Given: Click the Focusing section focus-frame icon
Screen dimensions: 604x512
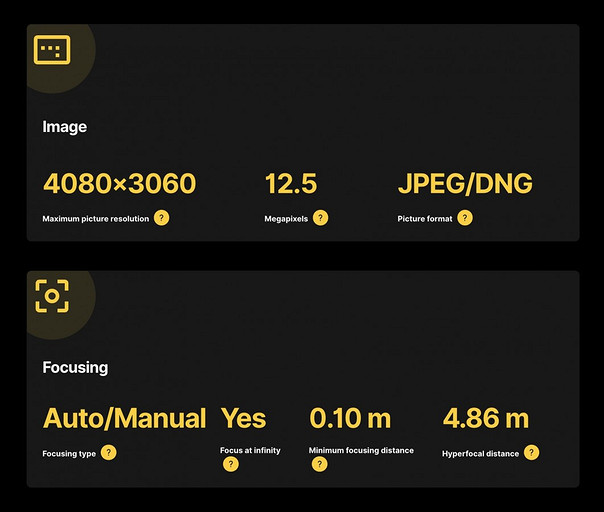Looking at the screenshot, I should tap(52, 296).
